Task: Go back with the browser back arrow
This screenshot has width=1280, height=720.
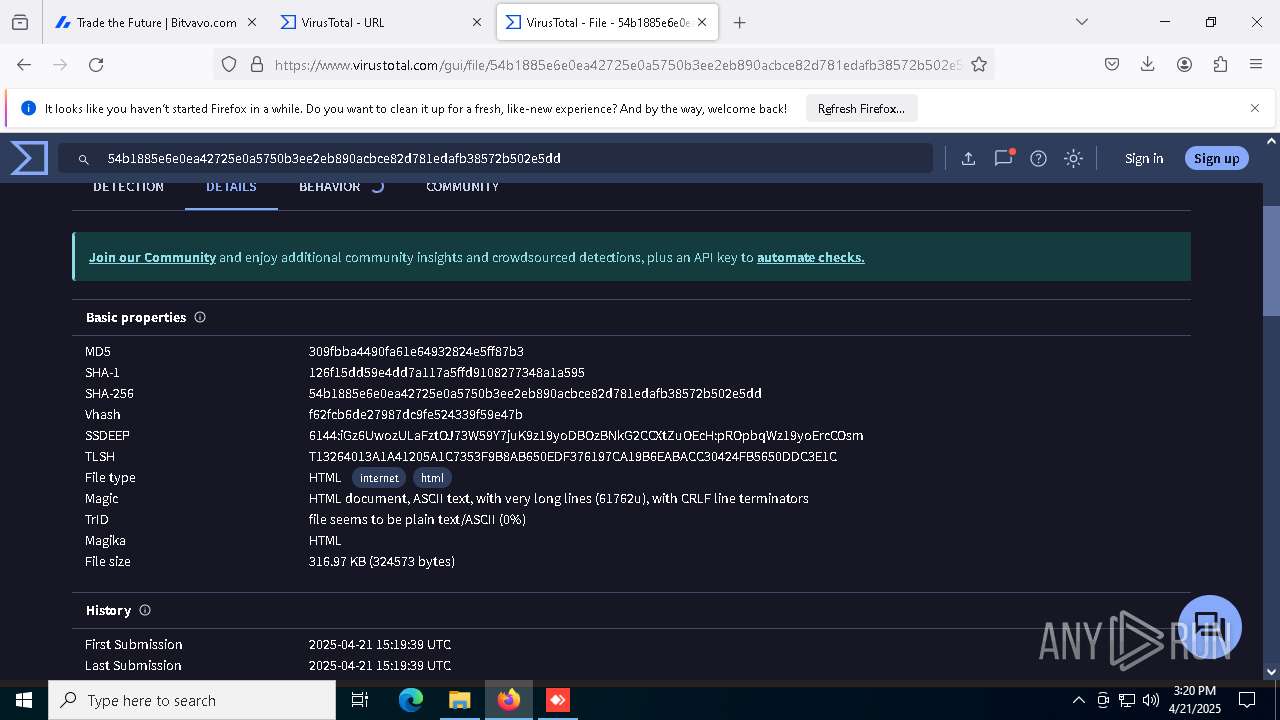Action: pyautogui.click(x=24, y=64)
